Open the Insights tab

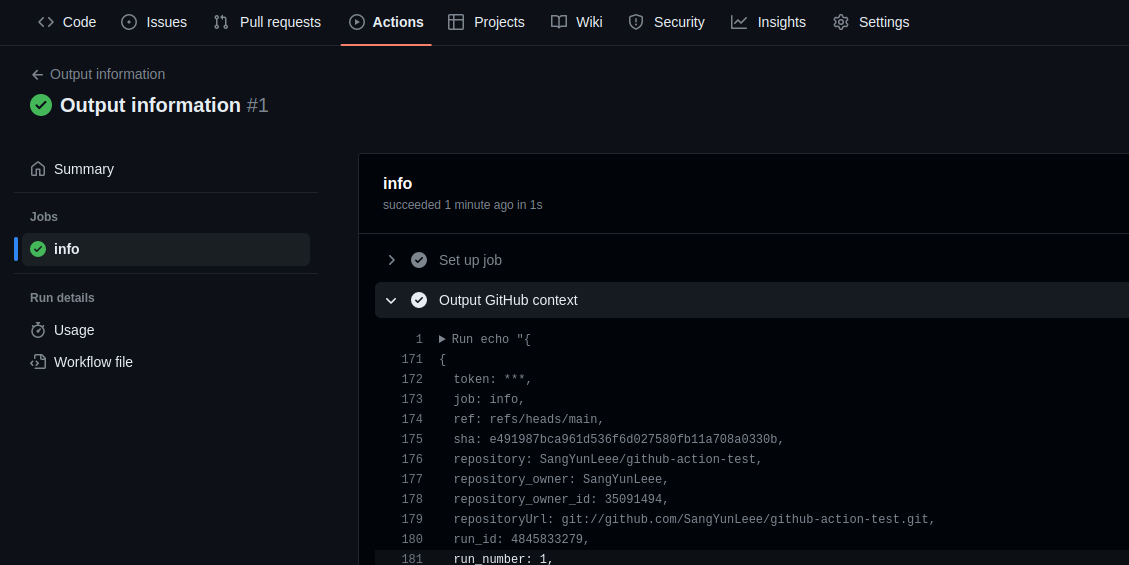[768, 22]
